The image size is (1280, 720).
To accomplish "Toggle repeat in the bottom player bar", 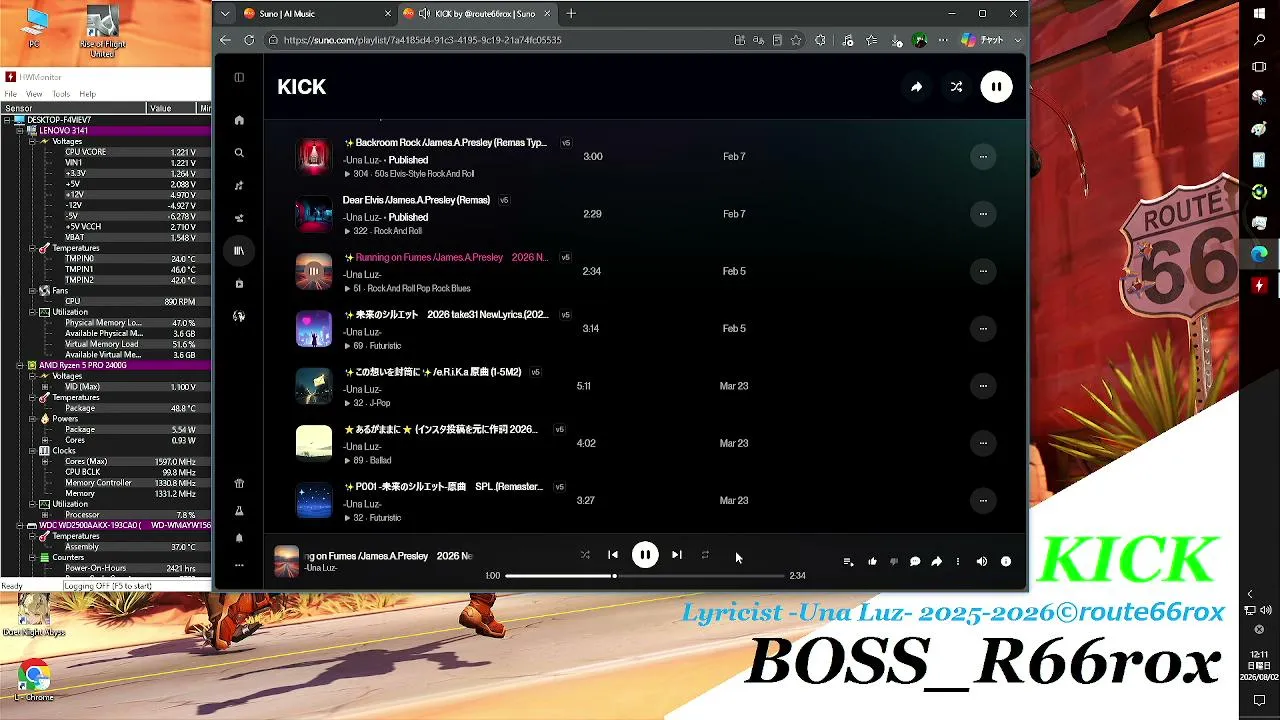I will pyautogui.click(x=705, y=555).
